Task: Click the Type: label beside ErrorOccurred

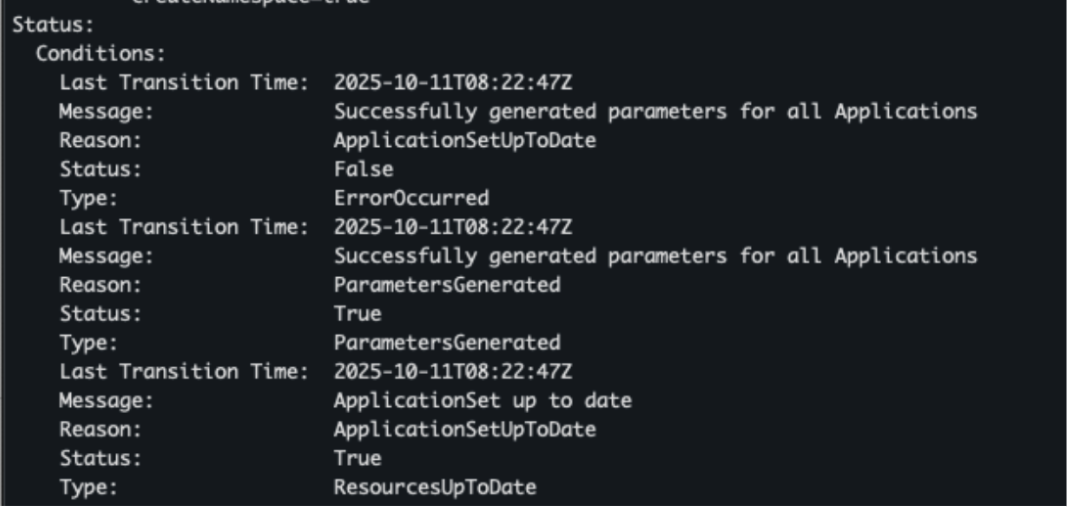Action: pos(89,198)
